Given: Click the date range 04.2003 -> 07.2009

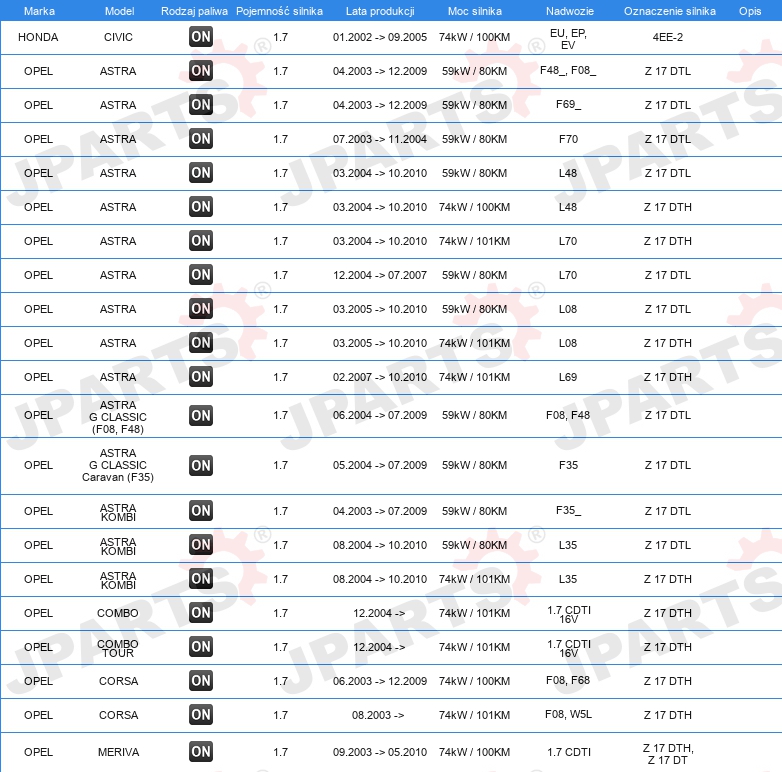Looking at the screenshot, I should click(x=380, y=511).
